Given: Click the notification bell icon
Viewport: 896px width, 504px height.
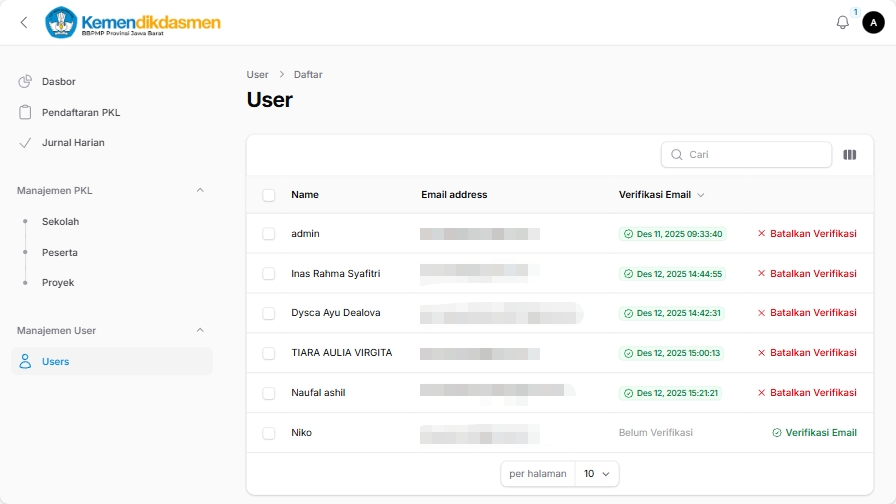Looking at the screenshot, I should click(x=842, y=22).
